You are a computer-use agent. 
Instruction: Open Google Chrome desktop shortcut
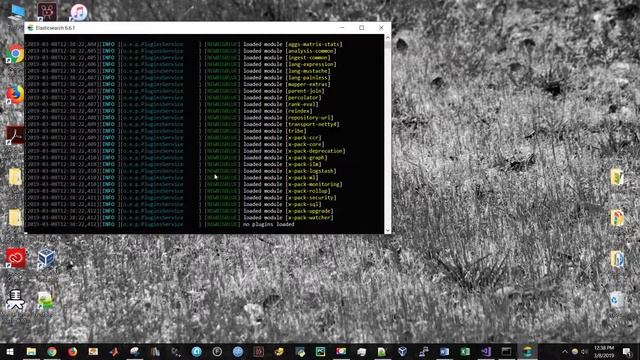click(x=15, y=54)
